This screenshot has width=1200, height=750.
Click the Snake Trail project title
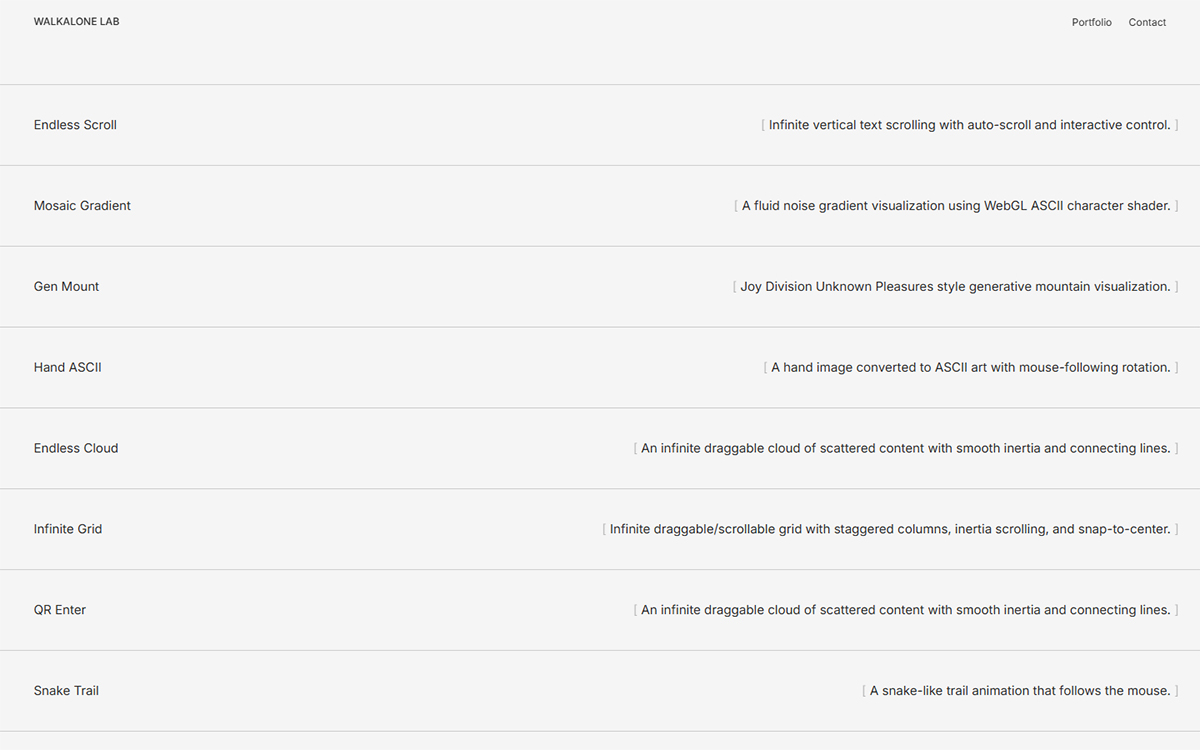point(66,691)
